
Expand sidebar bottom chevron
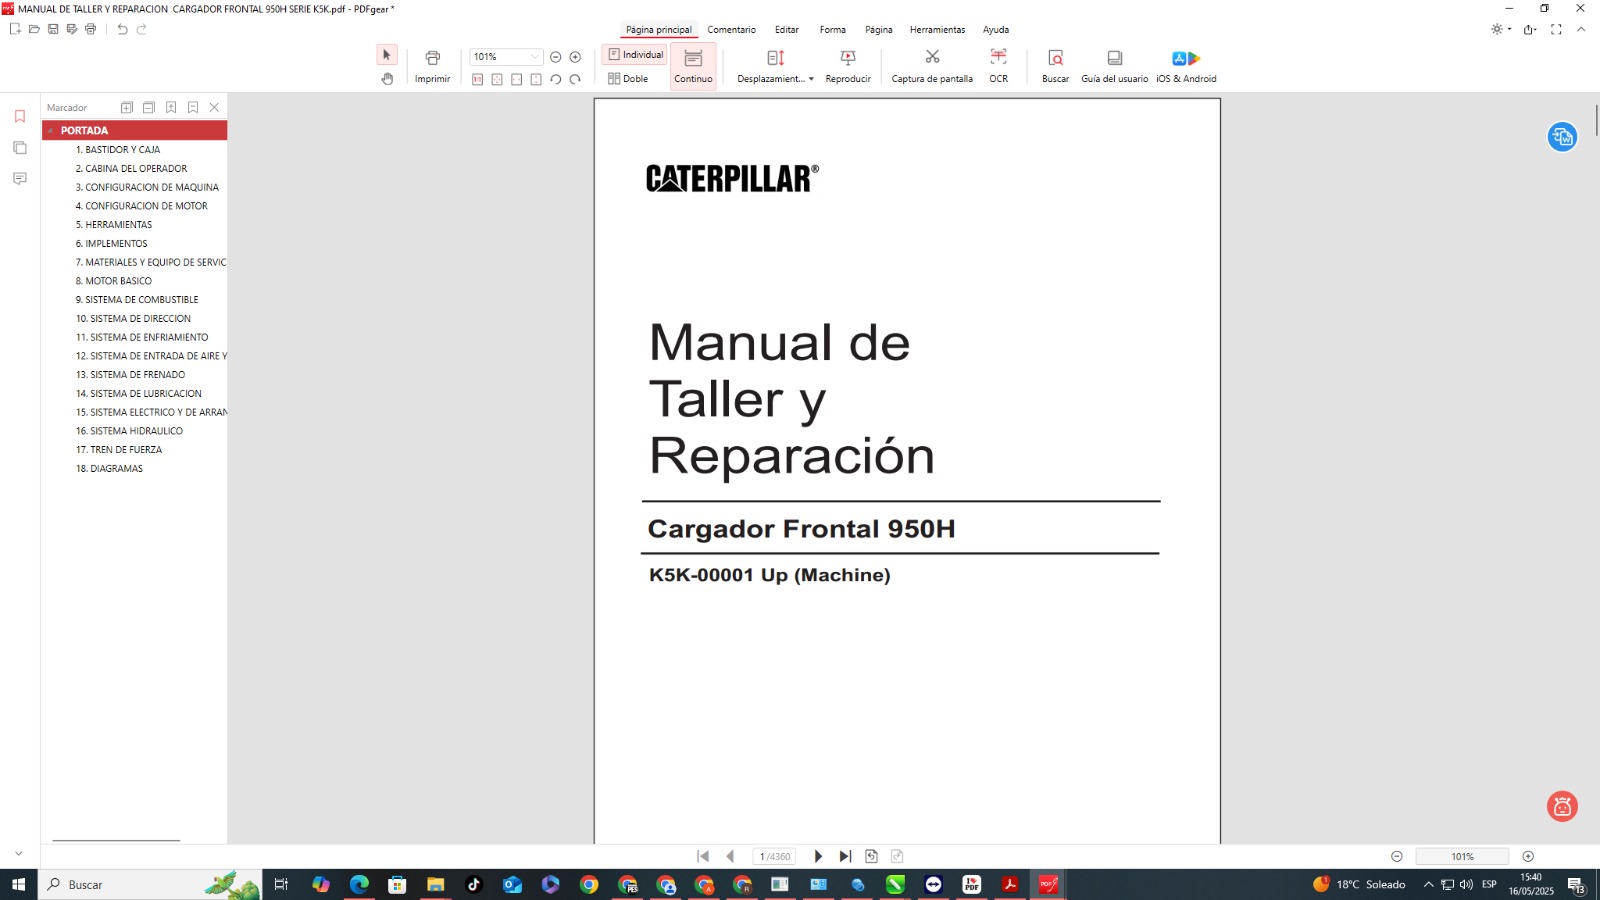point(19,853)
